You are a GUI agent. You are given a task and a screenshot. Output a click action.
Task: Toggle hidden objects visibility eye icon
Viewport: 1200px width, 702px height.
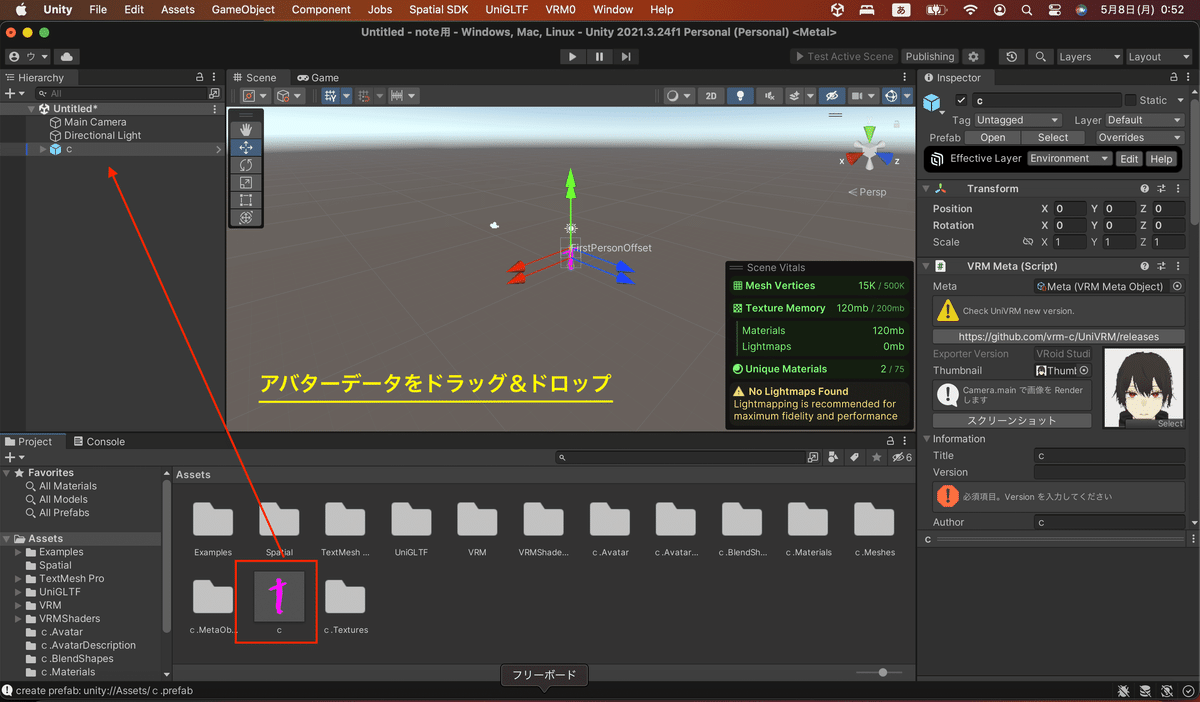coord(830,96)
